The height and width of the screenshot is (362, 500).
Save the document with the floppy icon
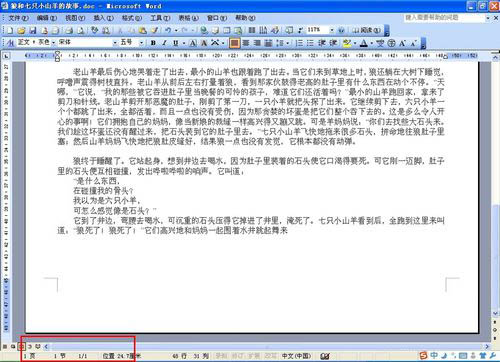33,30
